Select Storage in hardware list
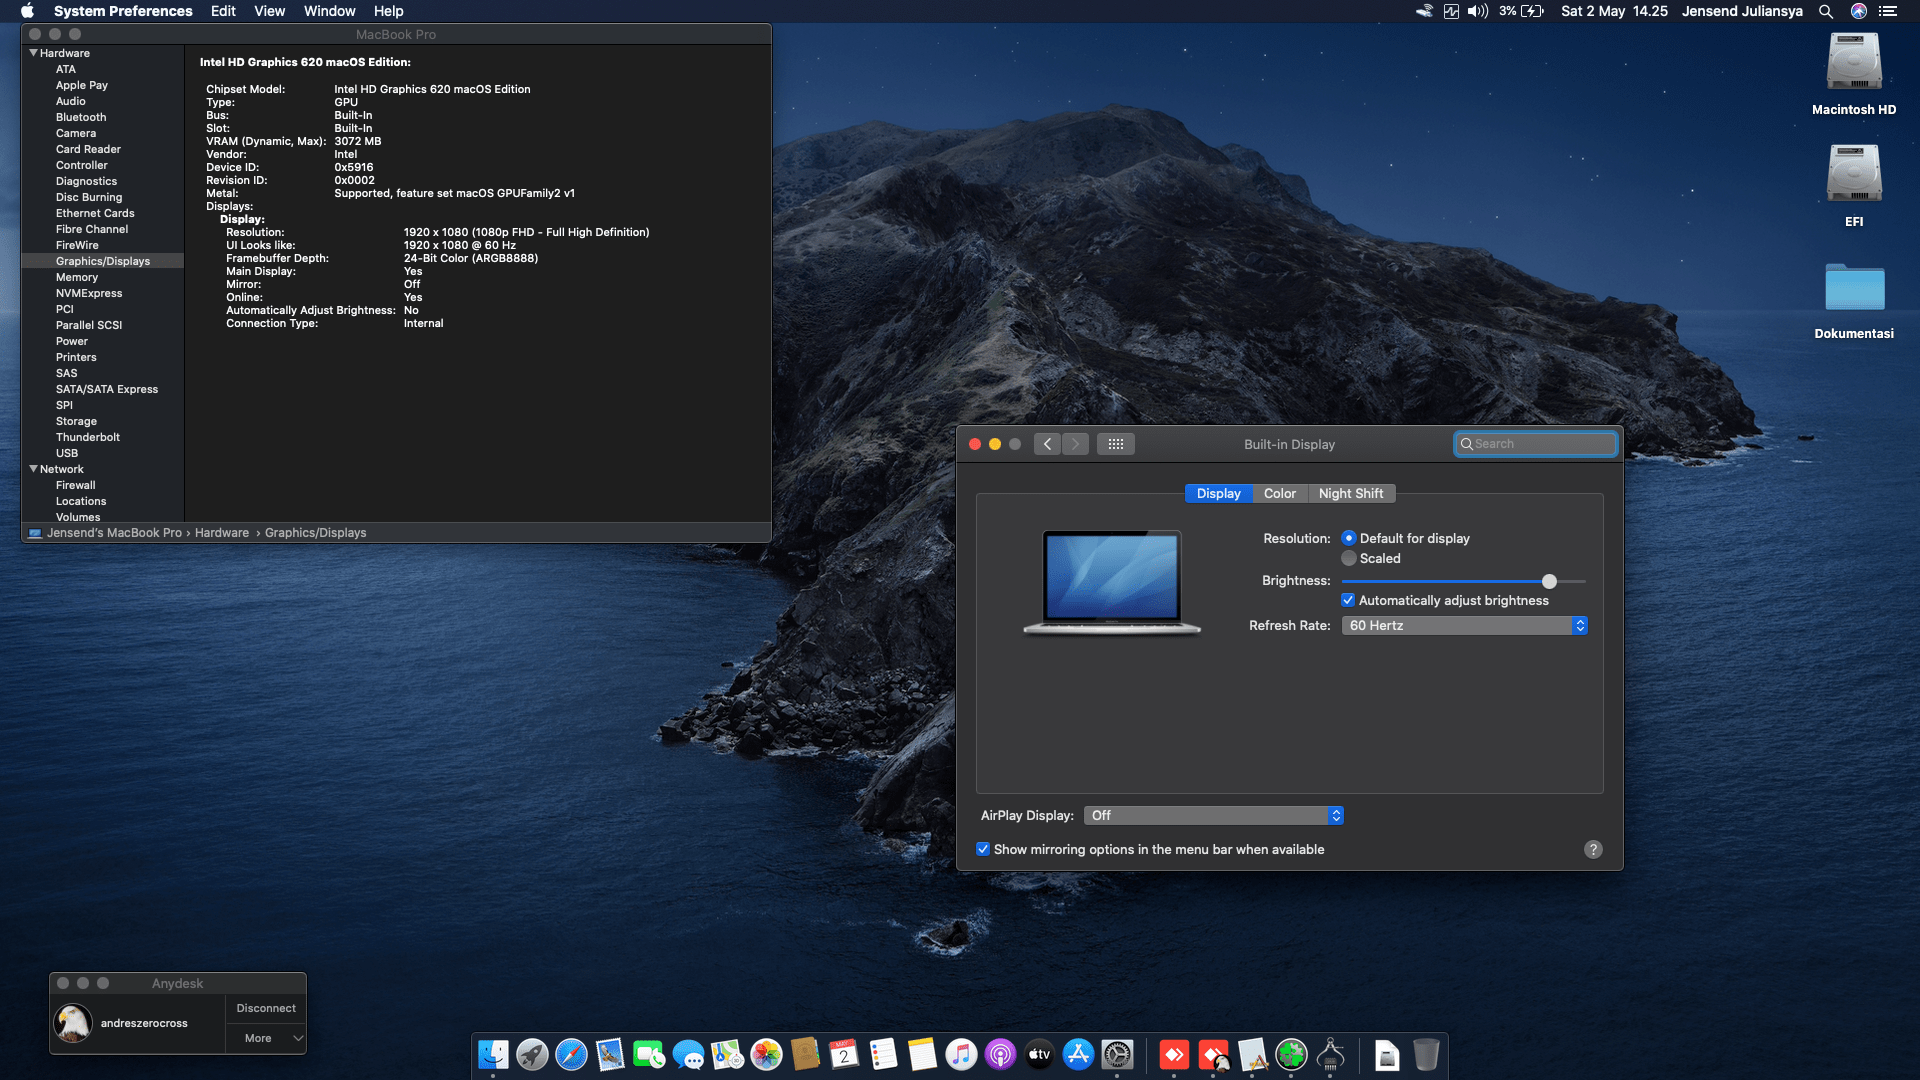The width and height of the screenshot is (1920, 1080). (76, 421)
